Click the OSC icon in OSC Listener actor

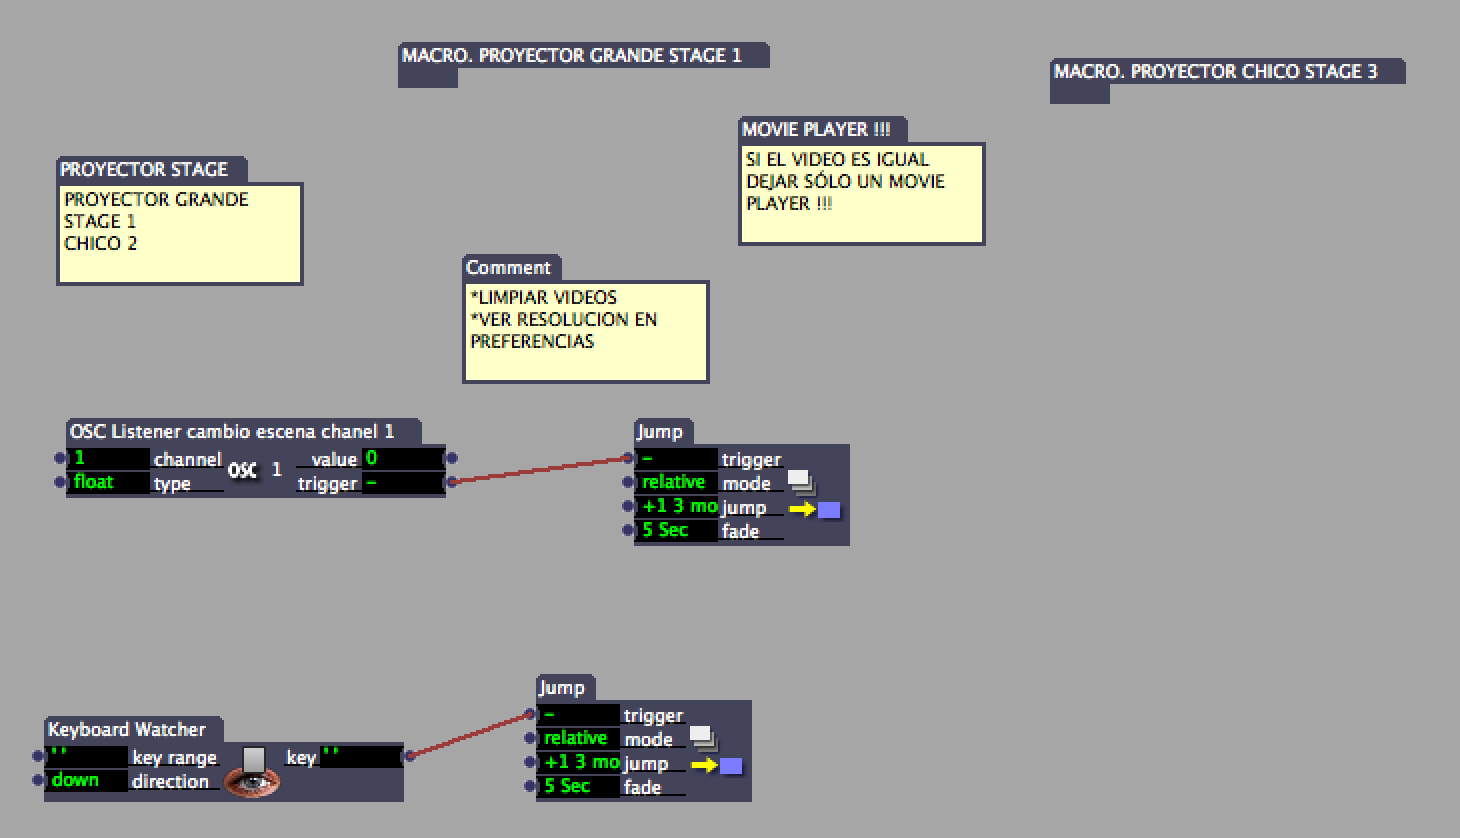tap(243, 470)
